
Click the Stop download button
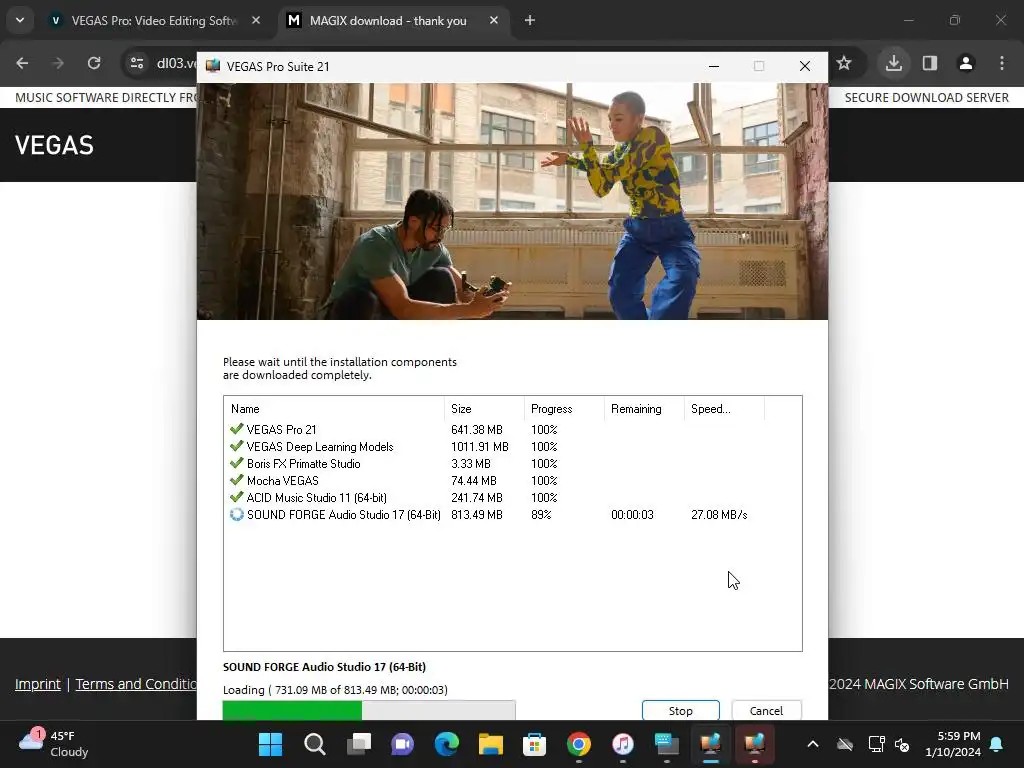point(680,711)
